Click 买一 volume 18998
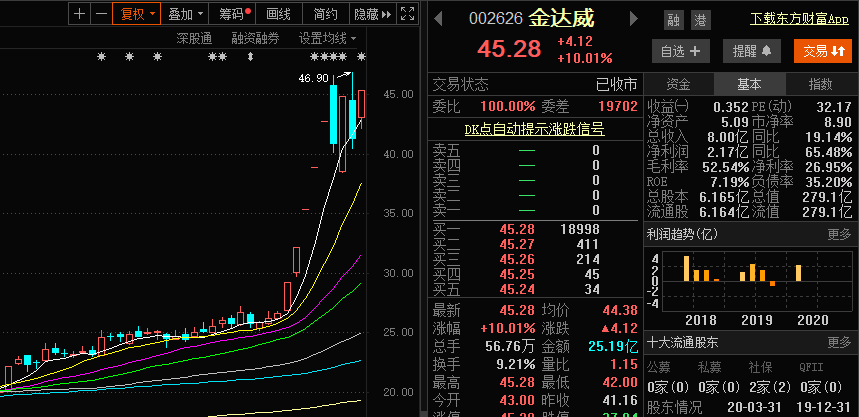The image size is (859, 417). coord(580,229)
